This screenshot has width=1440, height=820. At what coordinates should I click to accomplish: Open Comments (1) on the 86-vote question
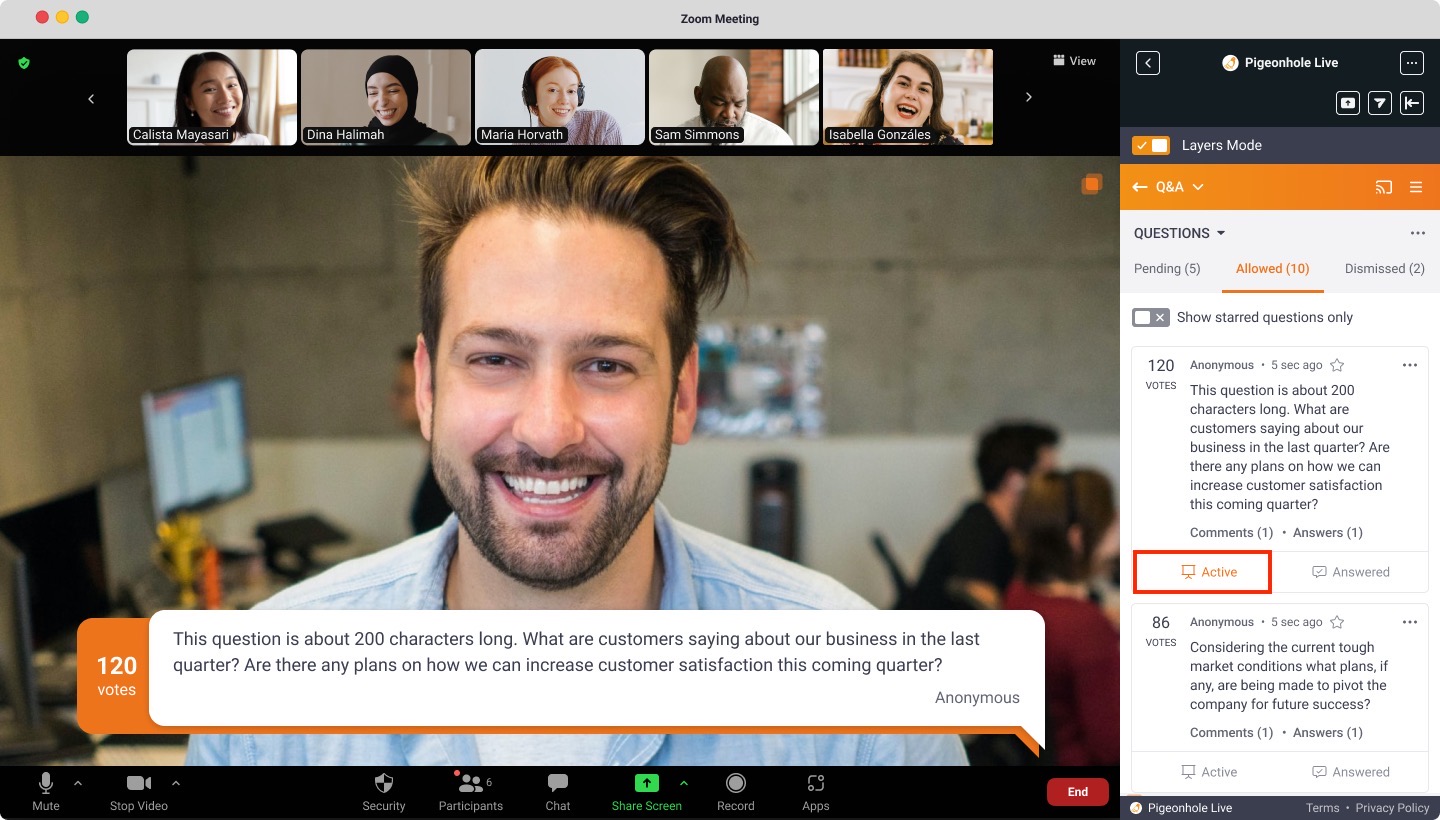[x=1231, y=732]
